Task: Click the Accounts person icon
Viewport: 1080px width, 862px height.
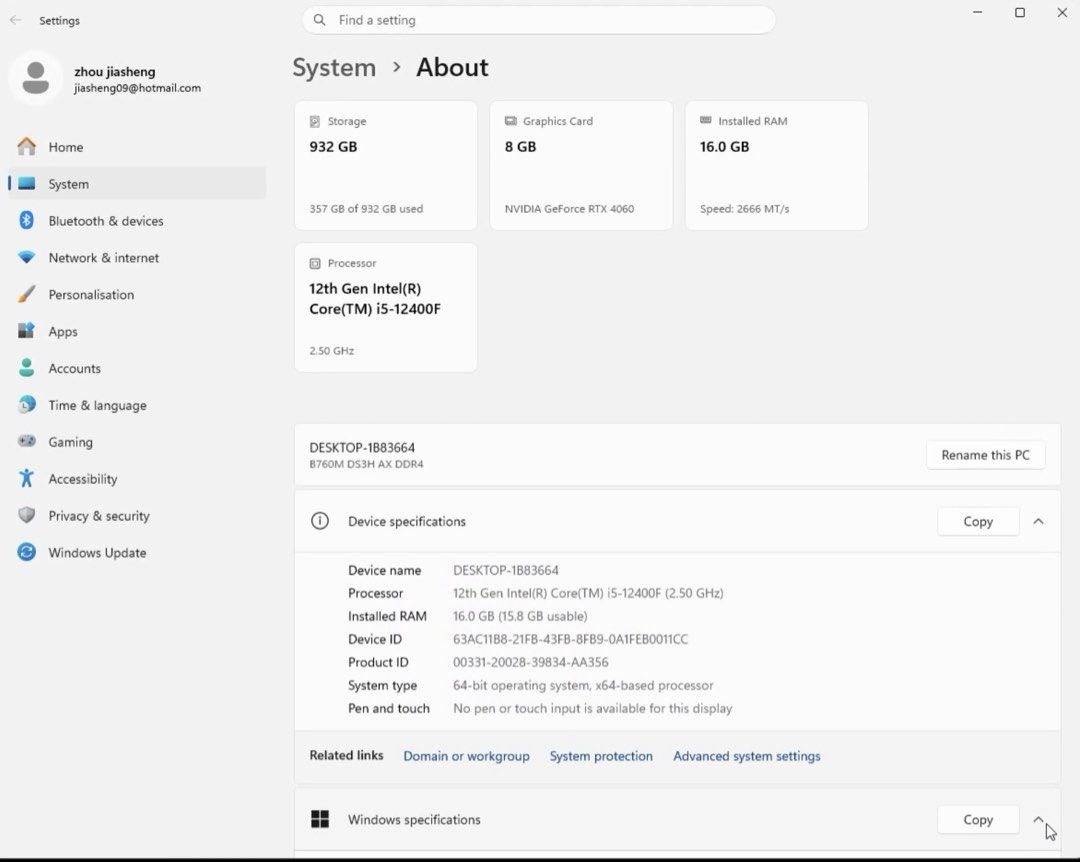Action: click(x=26, y=368)
